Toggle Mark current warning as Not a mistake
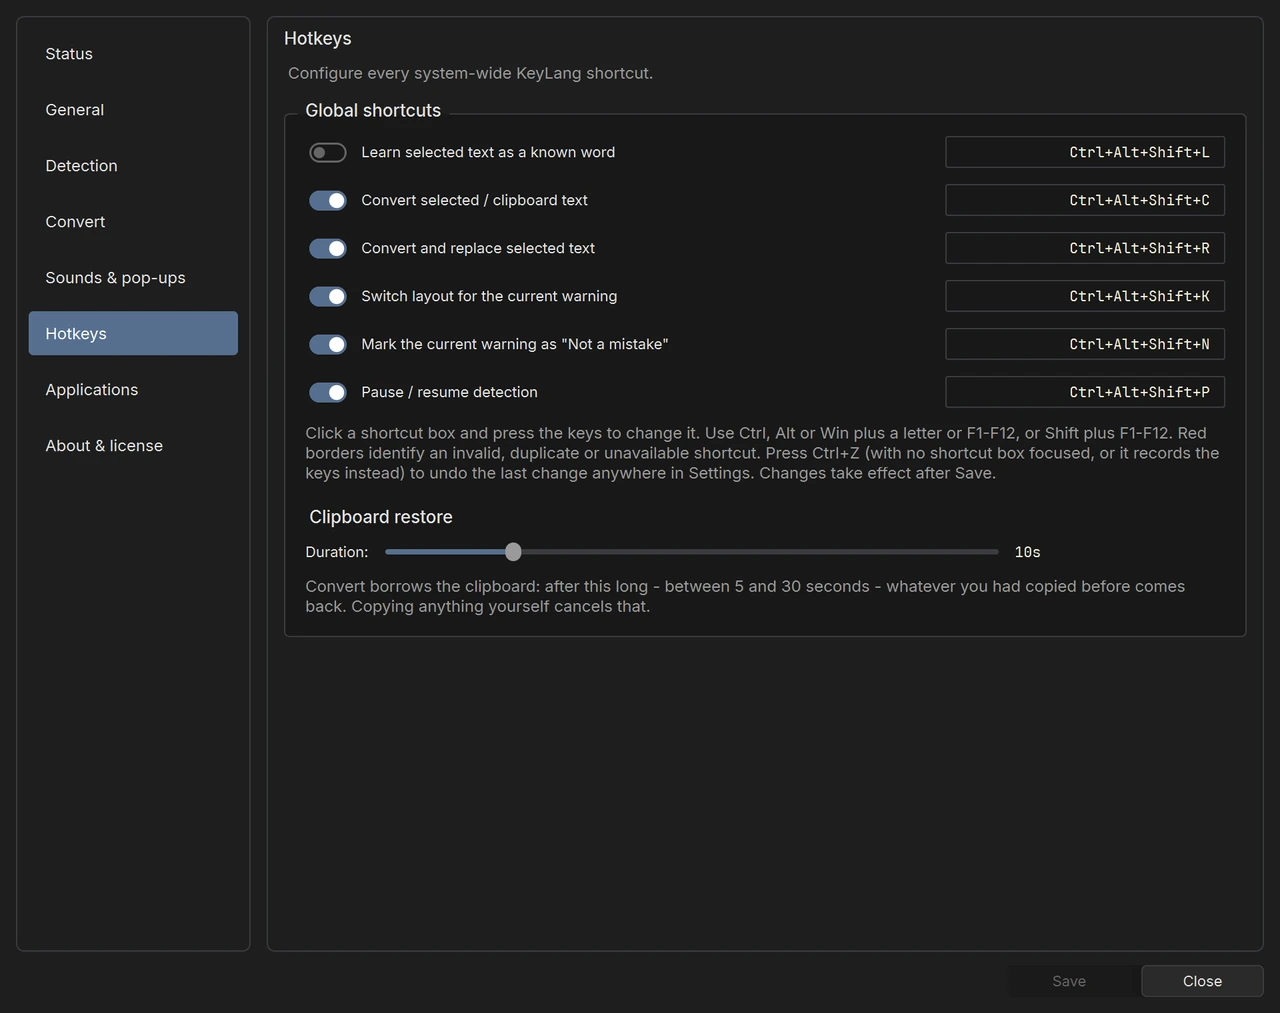The height and width of the screenshot is (1013, 1280). click(x=328, y=344)
